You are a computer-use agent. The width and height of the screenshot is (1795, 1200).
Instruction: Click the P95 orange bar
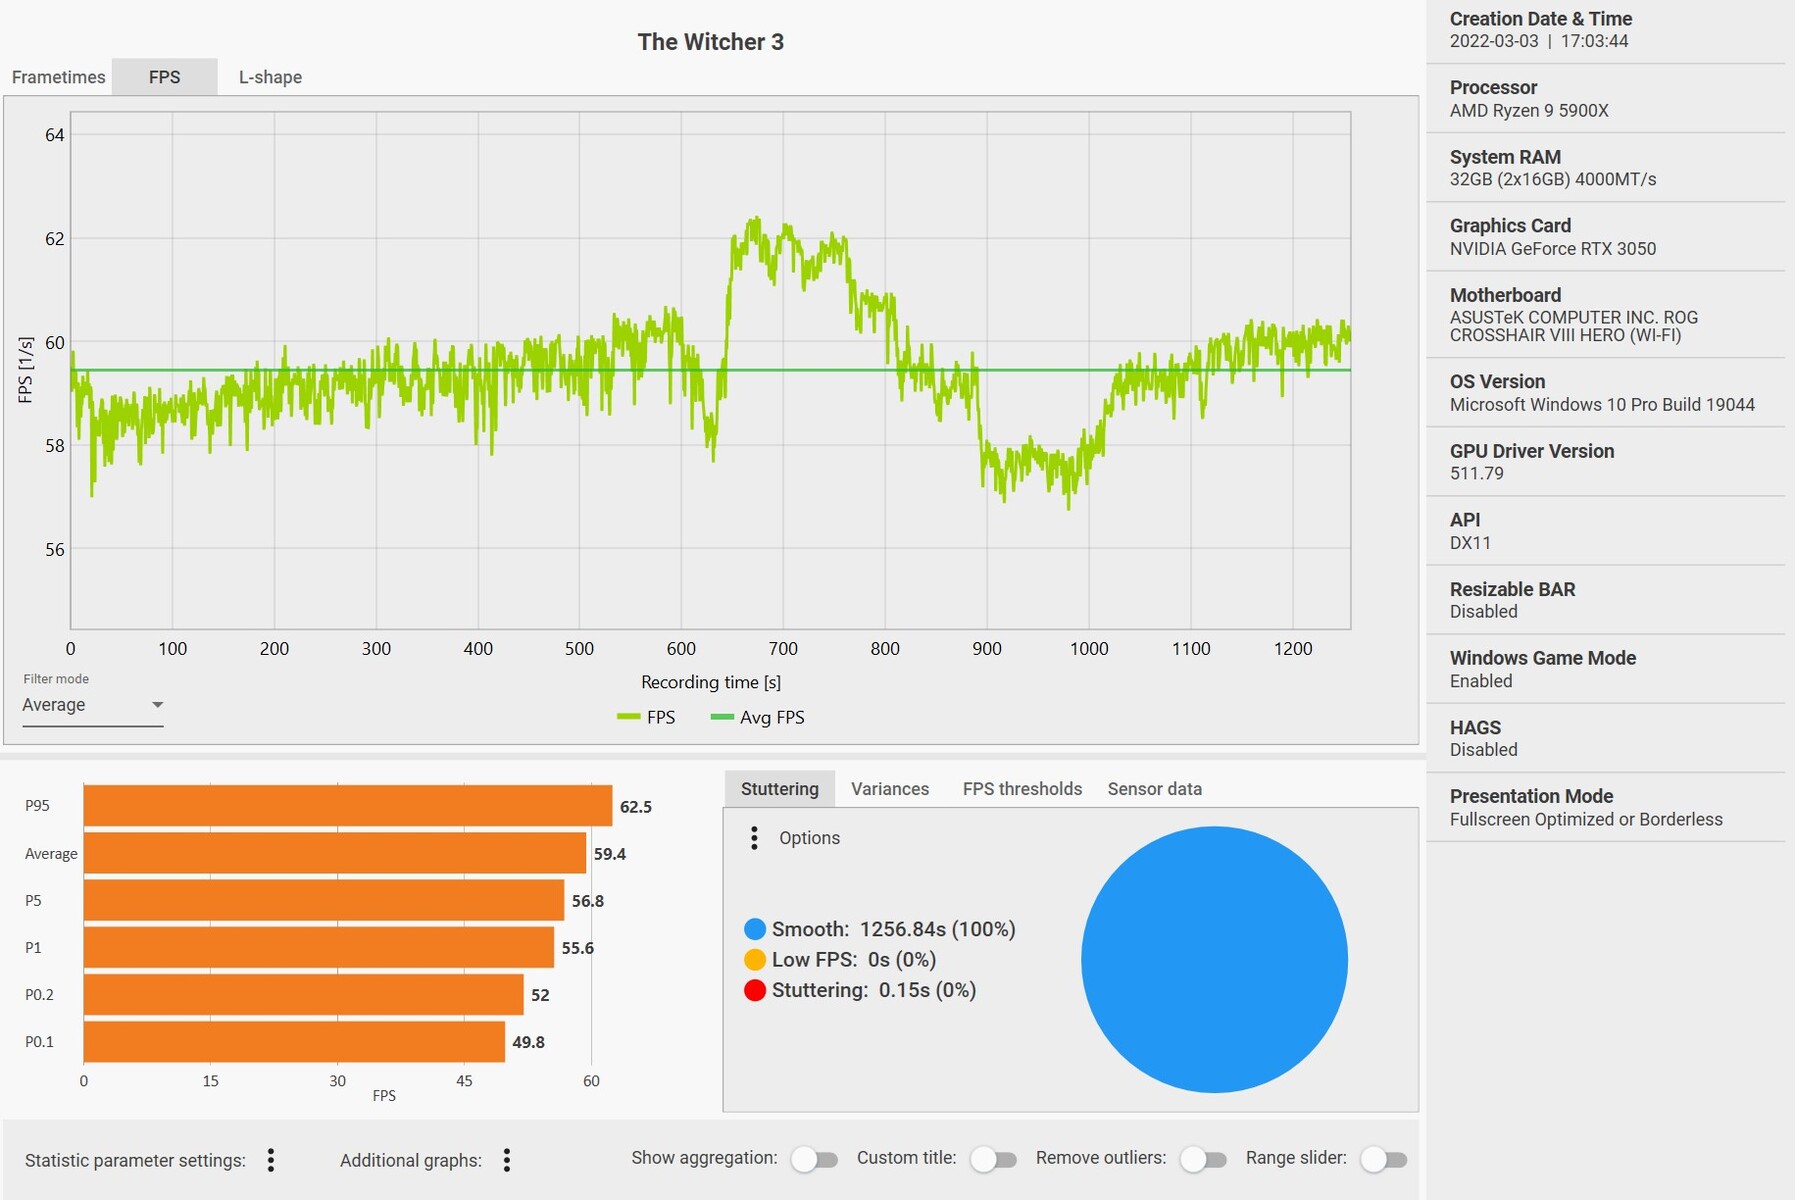348,806
